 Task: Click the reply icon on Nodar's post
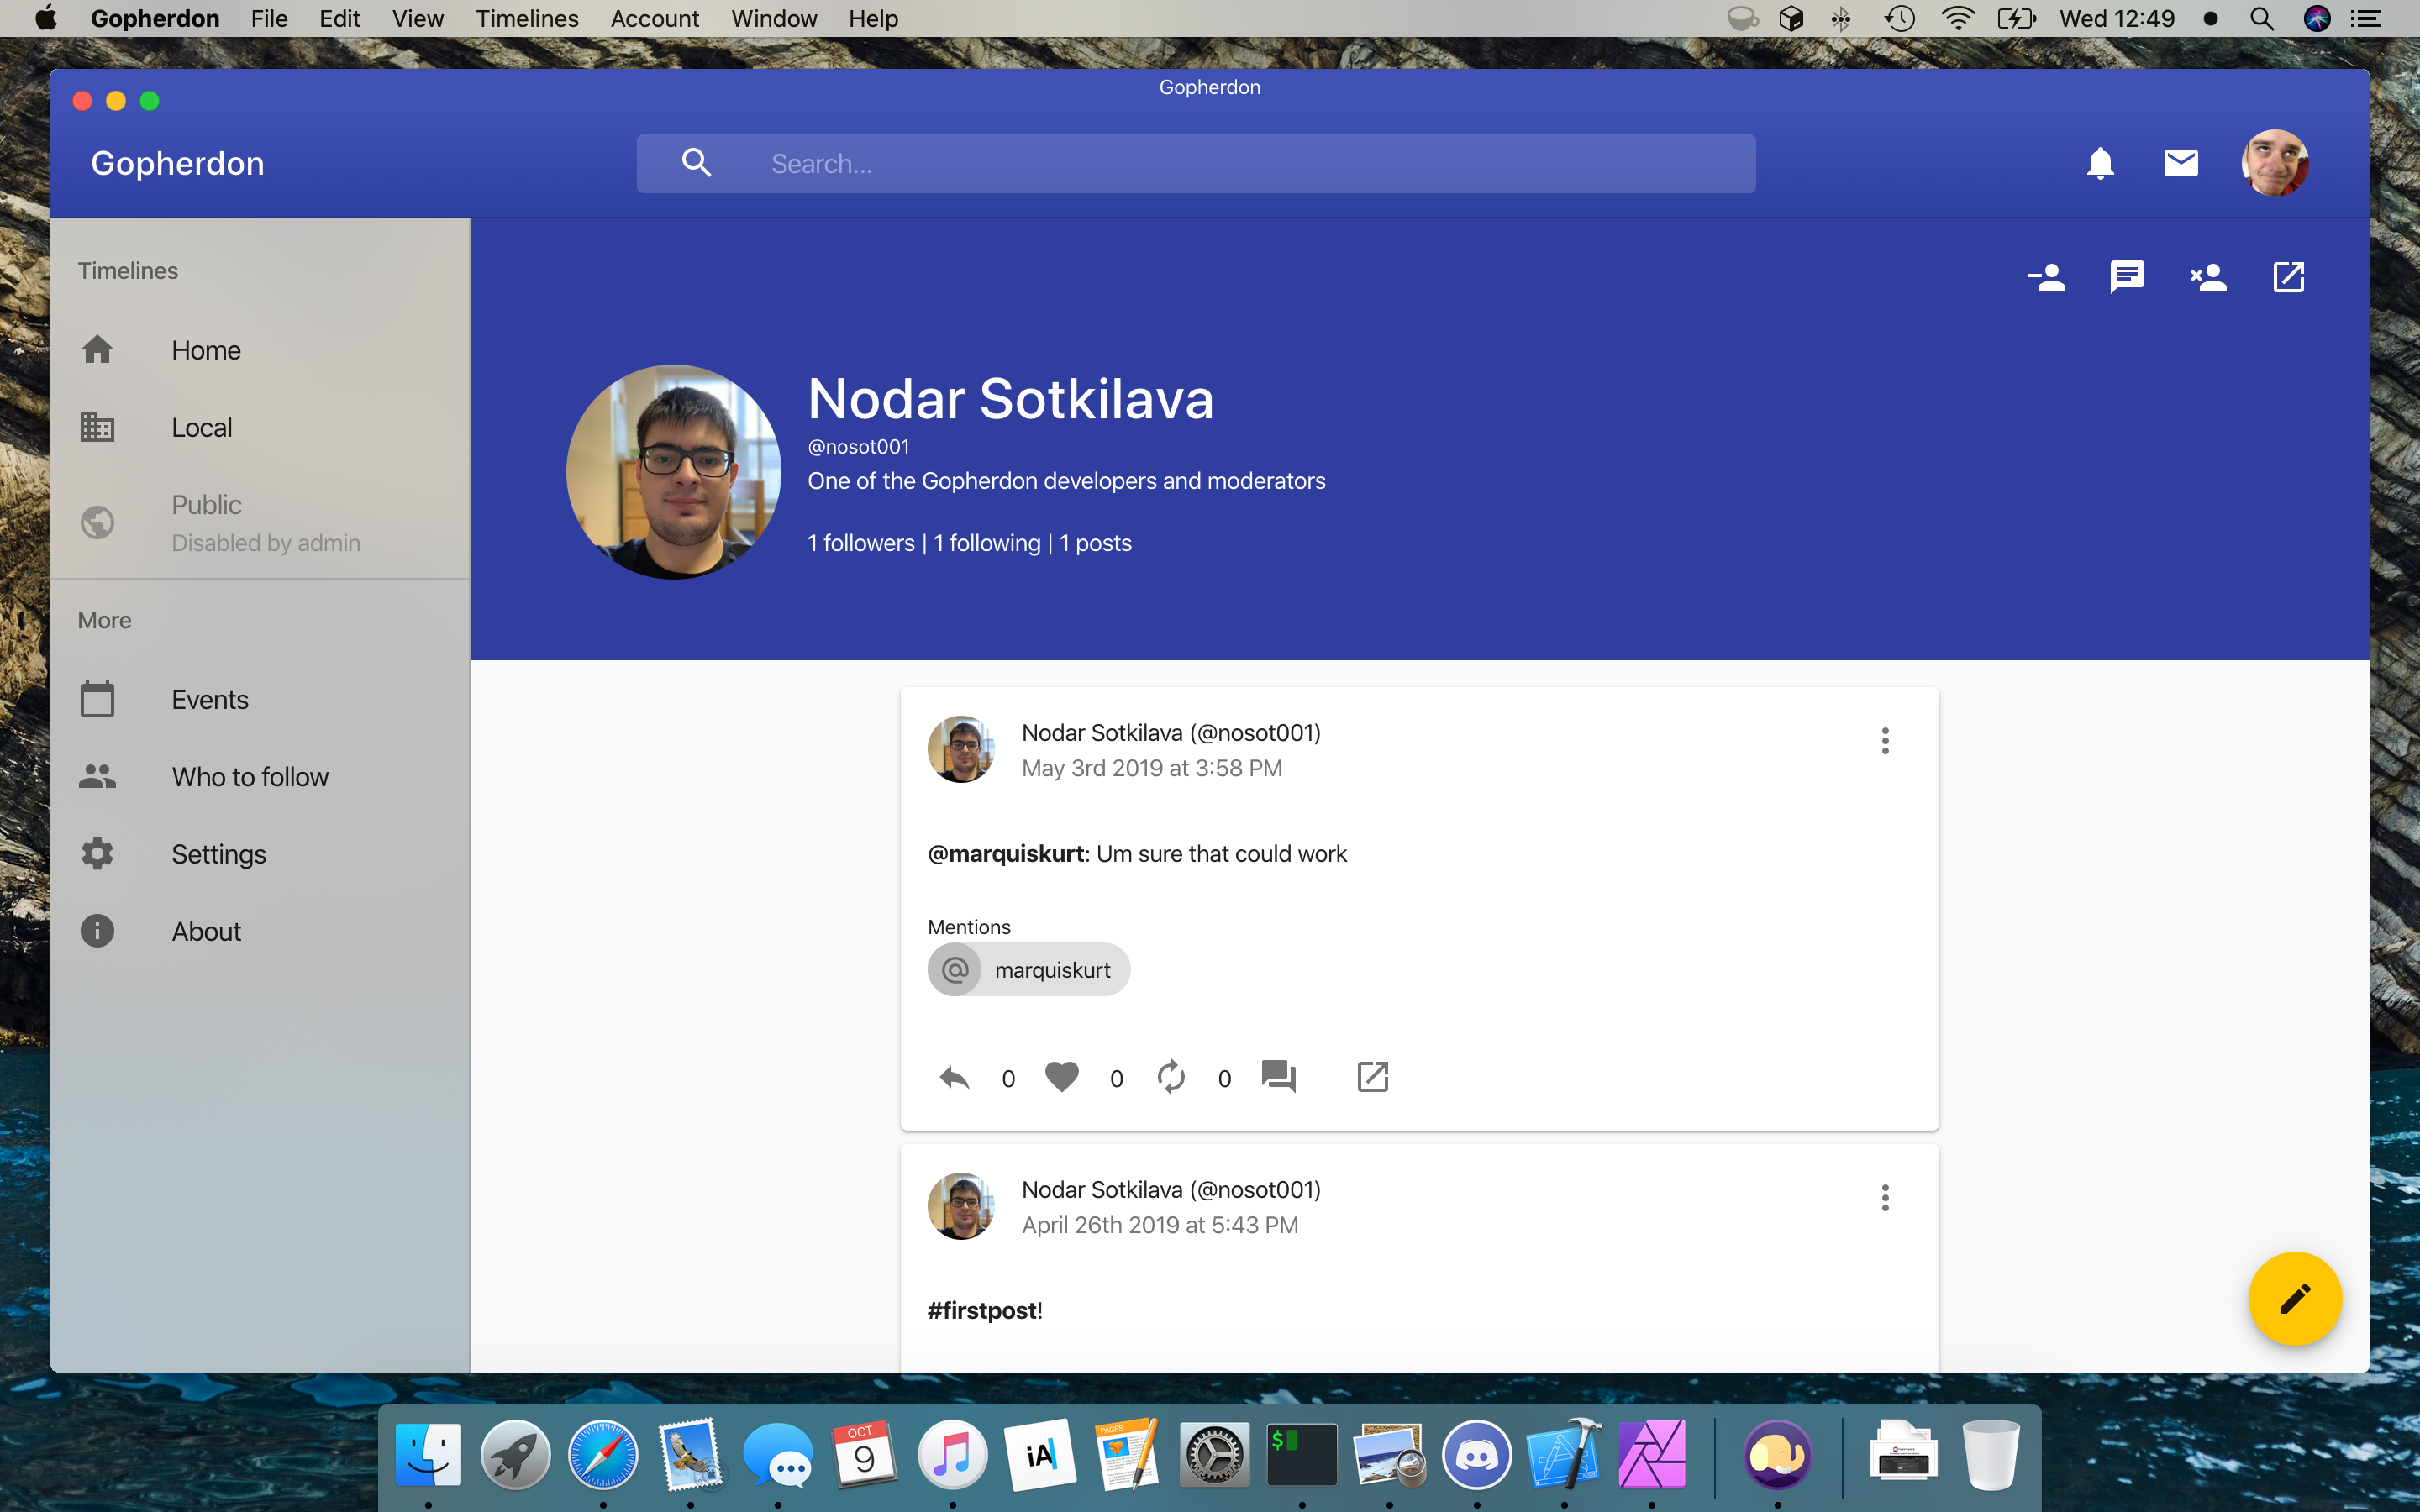click(955, 1077)
